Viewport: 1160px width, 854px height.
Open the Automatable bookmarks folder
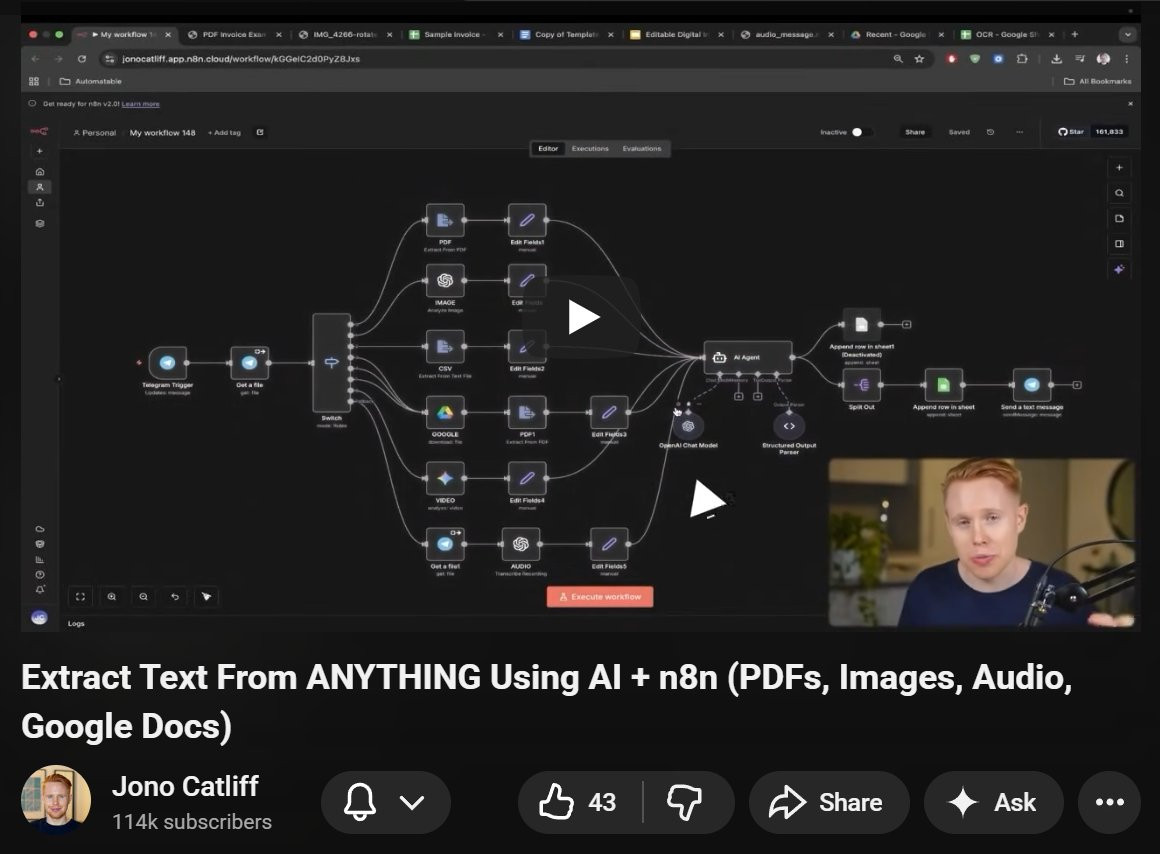[x=90, y=81]
